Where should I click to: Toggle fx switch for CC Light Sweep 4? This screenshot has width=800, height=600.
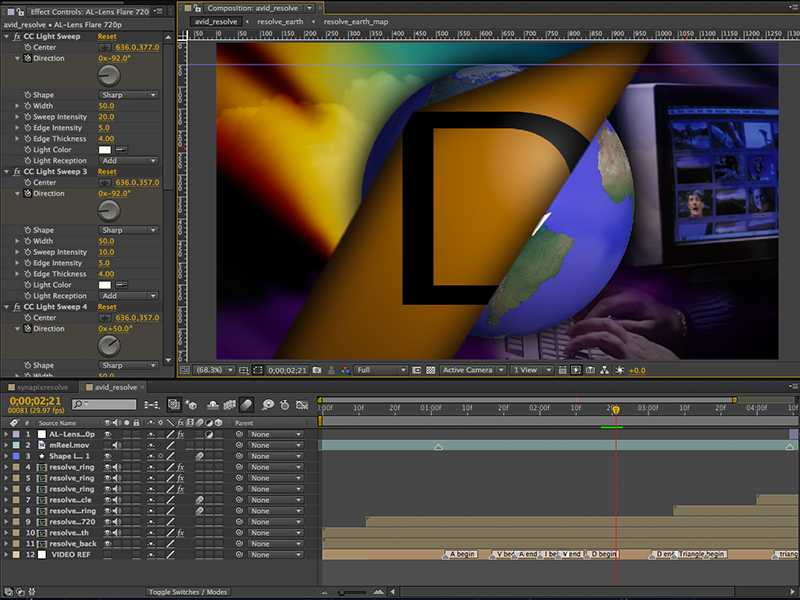(x=17, y=307)
